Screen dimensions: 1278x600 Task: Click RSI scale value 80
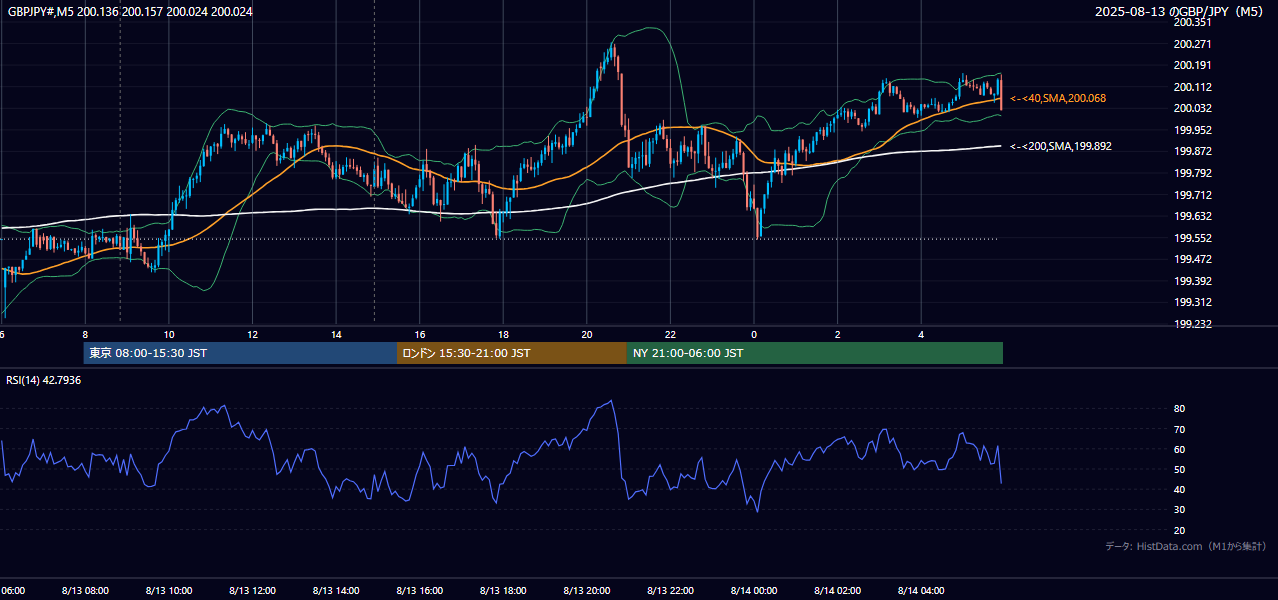pyautogui.click(x=1180, y=409)
